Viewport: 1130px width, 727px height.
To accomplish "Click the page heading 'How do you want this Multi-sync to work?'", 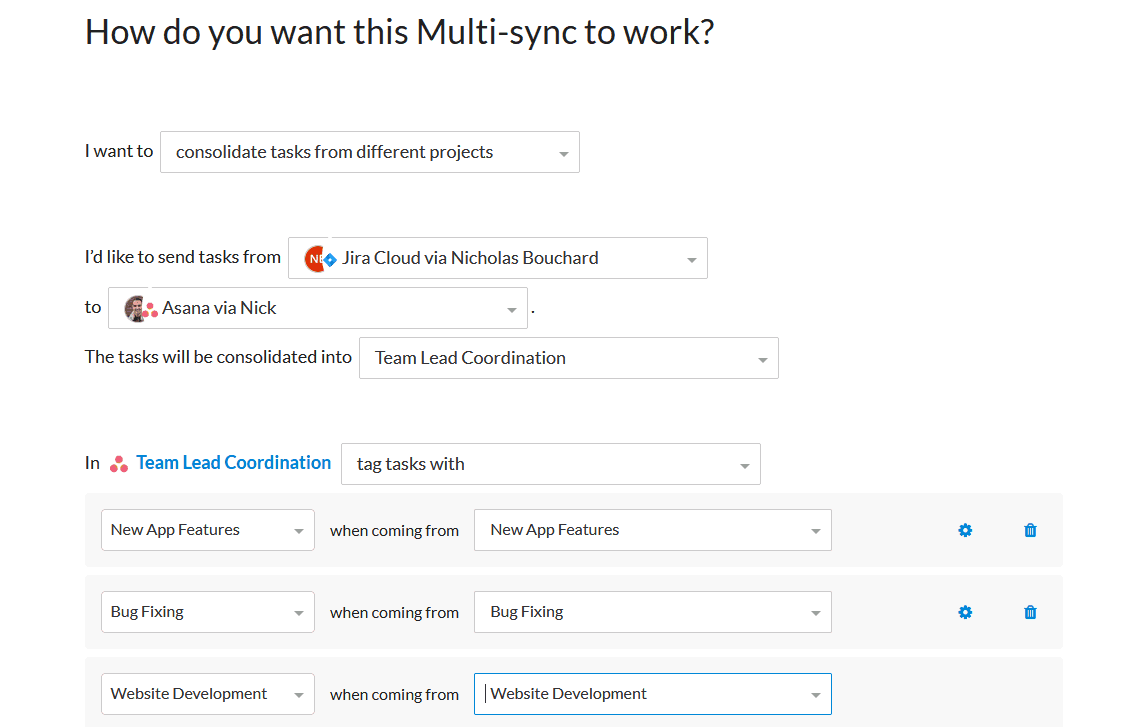I will [400, 33].
